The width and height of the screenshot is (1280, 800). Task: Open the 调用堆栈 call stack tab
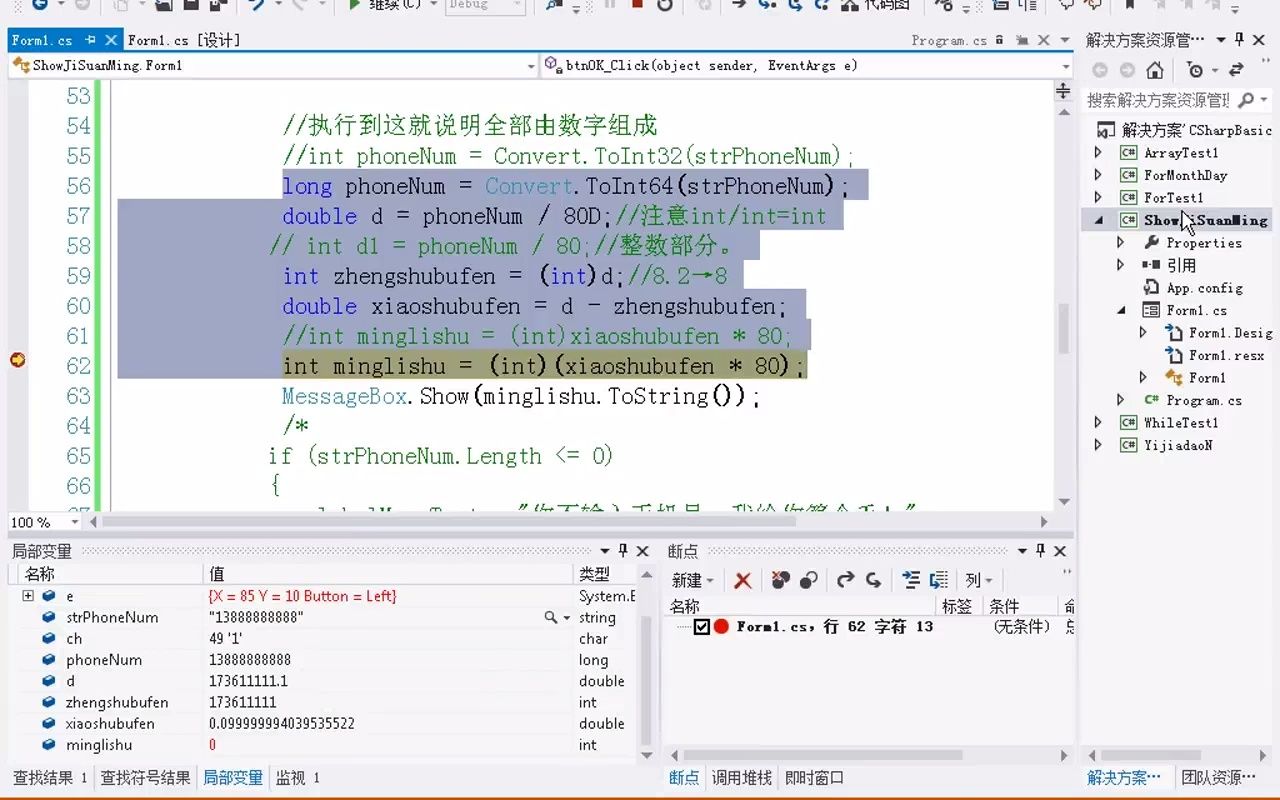(742, 777)
